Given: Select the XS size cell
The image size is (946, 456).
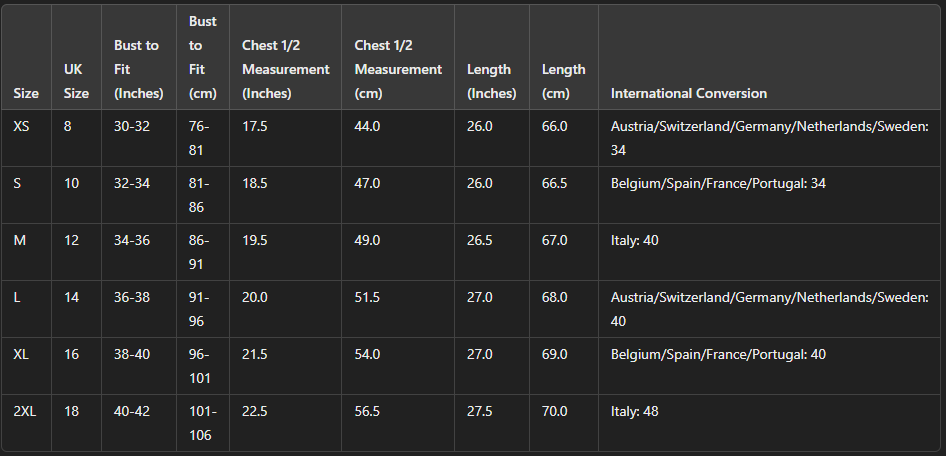Looking at the screenshot, I should coord(22,127).
